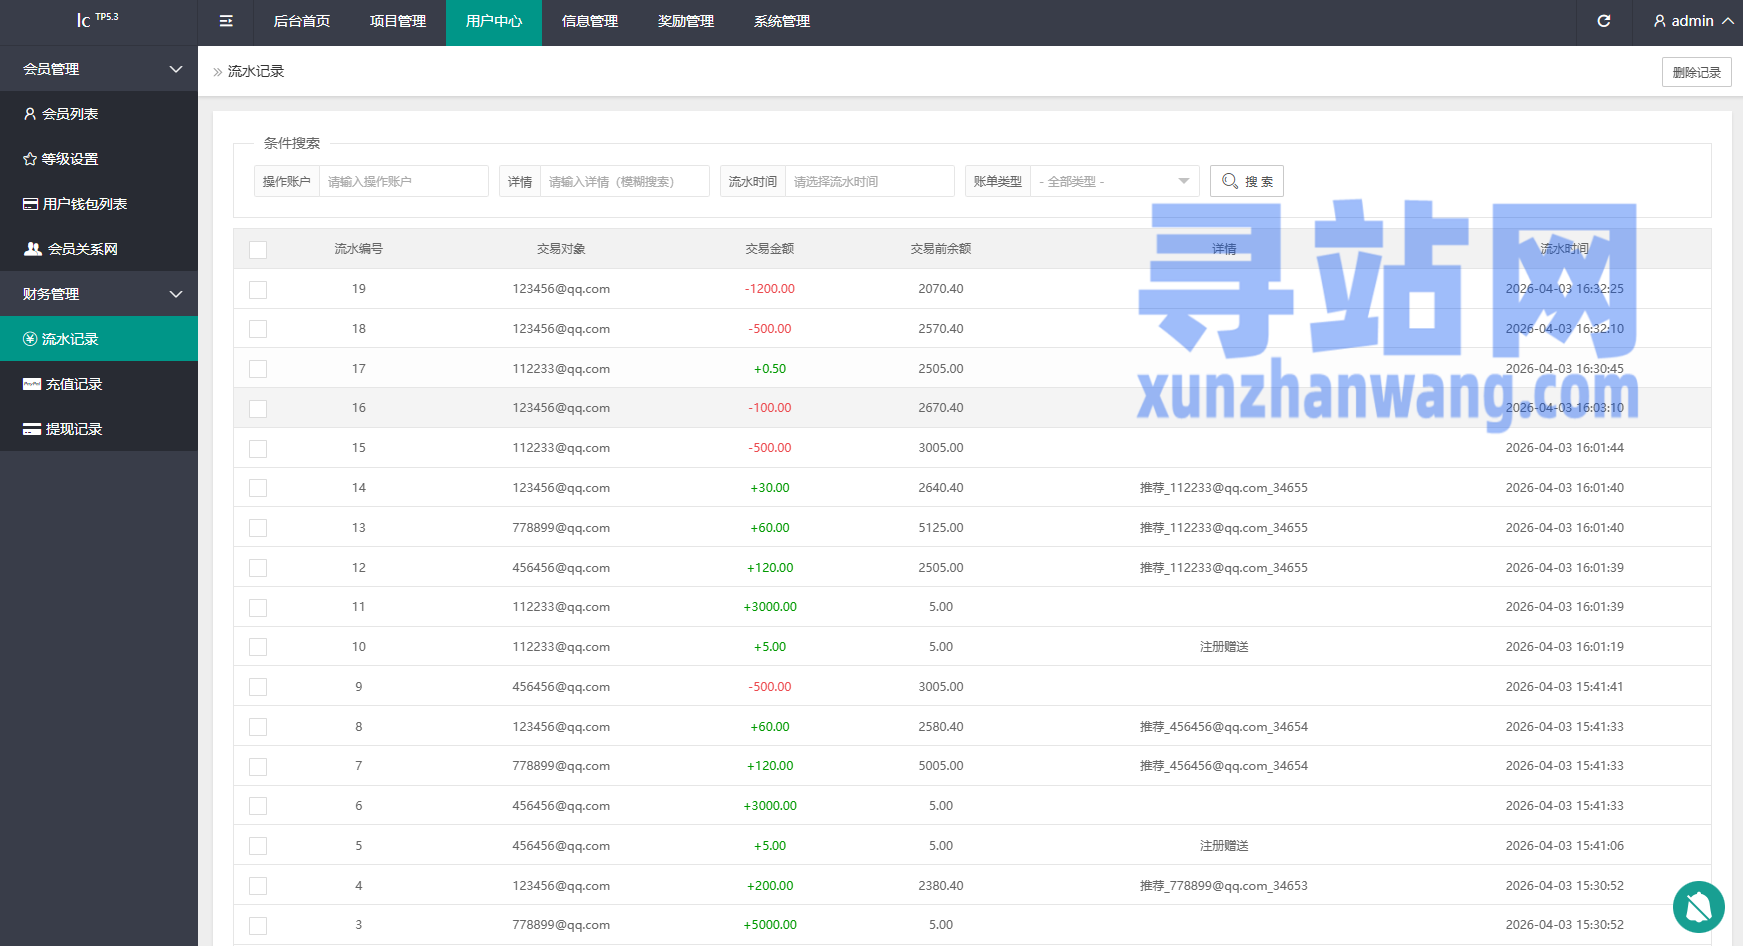
Task: Click amount +0.50 in record 17
Action: (x=770, y=369)
